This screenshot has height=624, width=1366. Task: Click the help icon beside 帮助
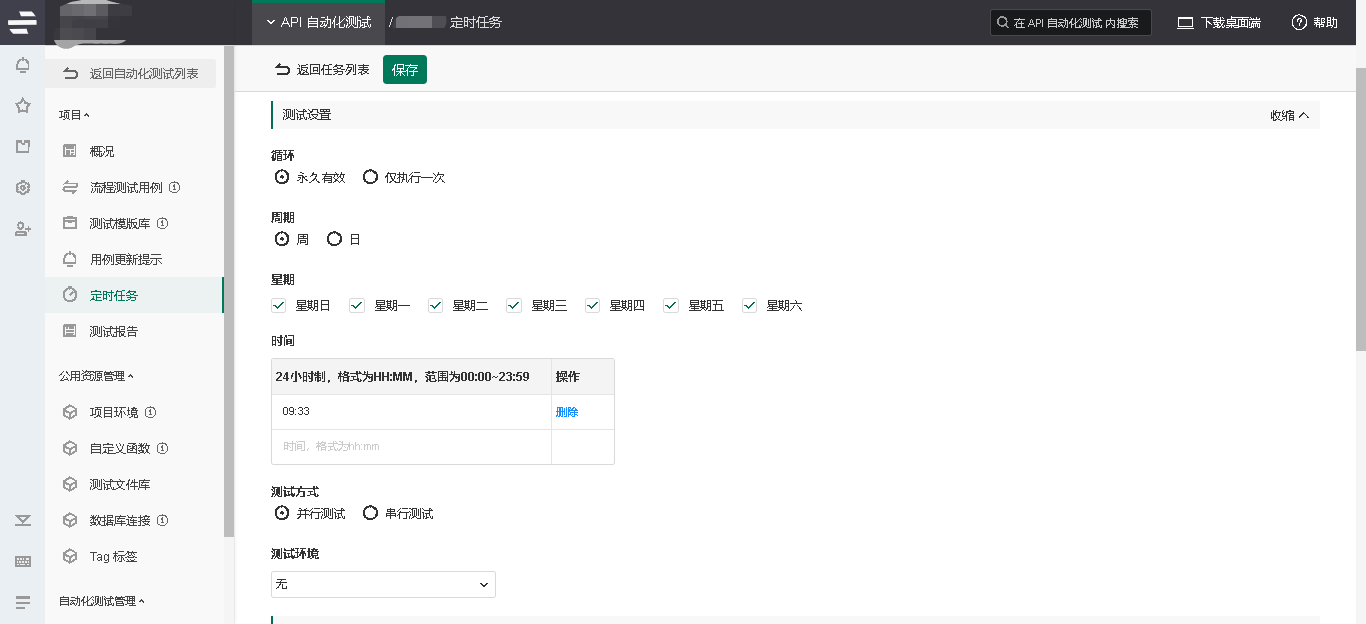(1299, 22)
